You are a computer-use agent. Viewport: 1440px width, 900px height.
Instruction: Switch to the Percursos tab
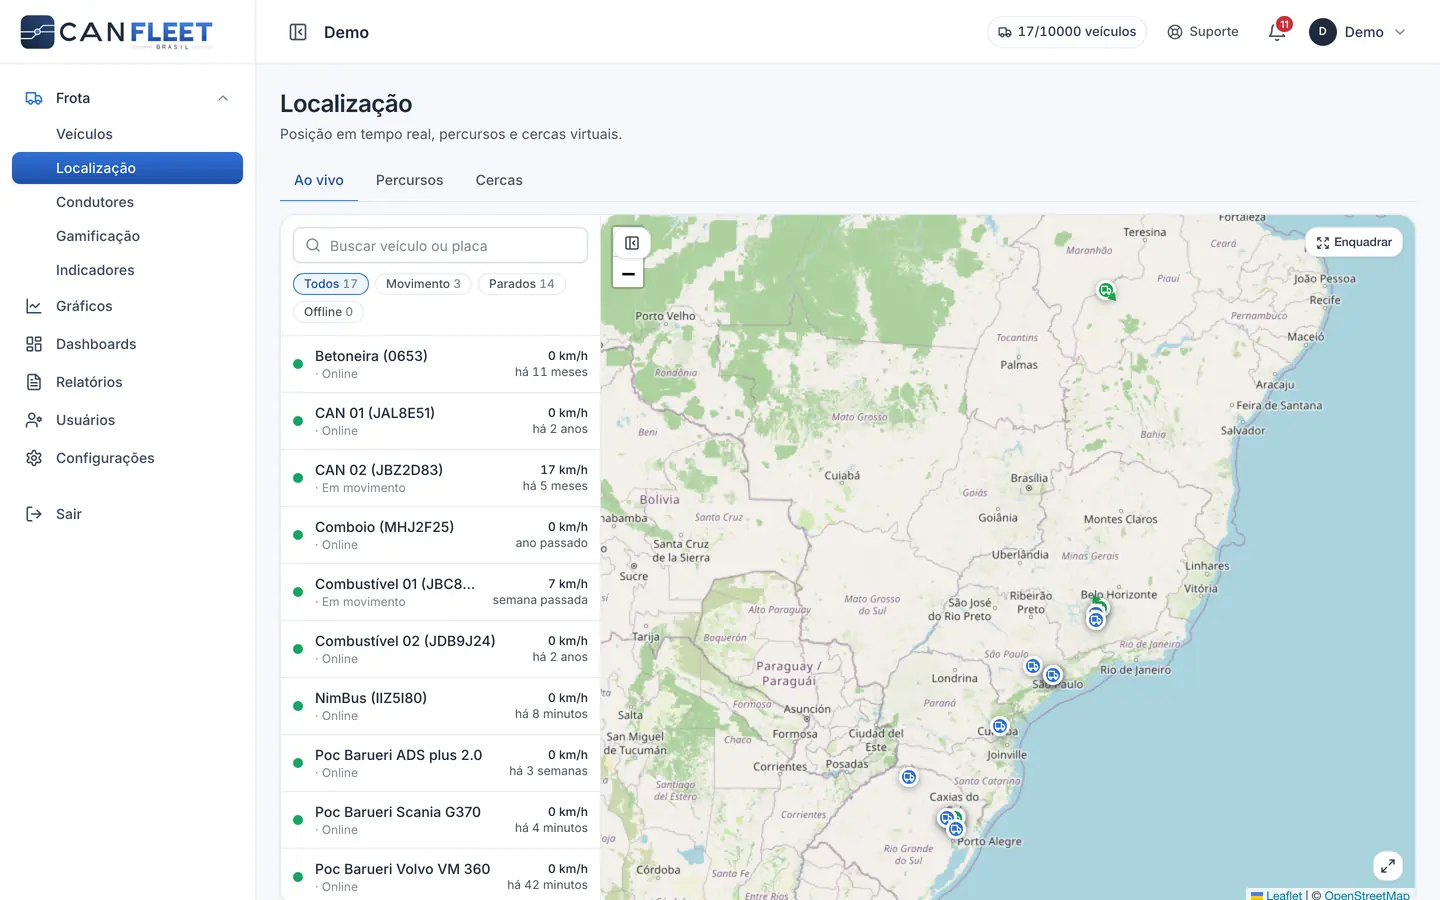409,180
